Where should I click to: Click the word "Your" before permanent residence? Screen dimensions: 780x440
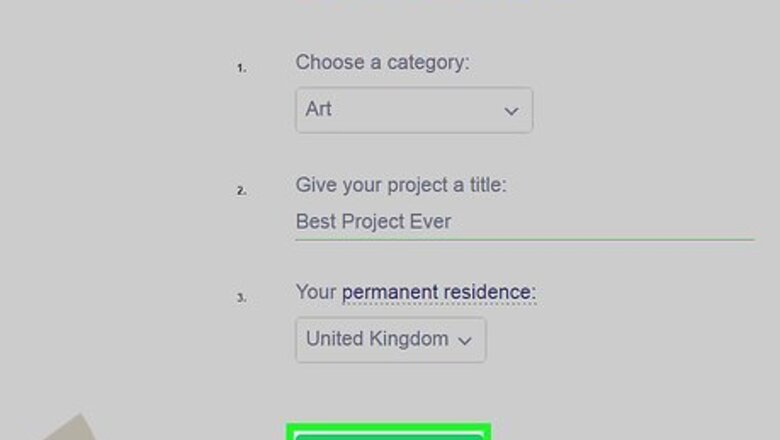315,292
